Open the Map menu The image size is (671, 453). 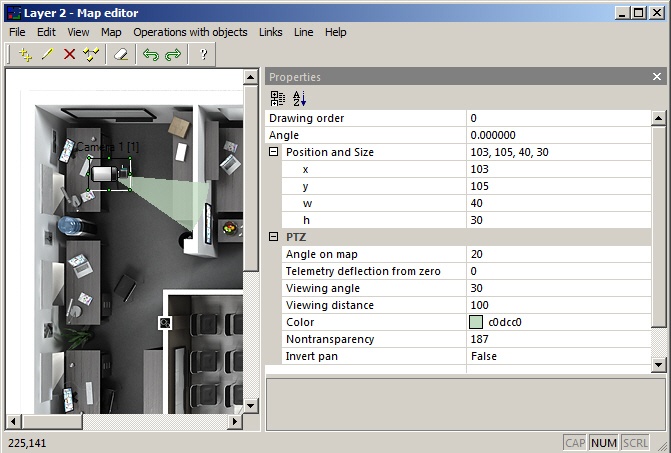[111, 32]
